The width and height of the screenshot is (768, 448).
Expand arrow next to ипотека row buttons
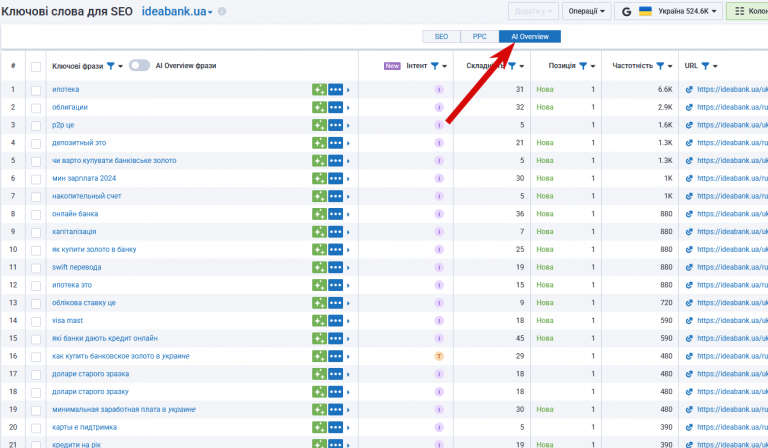[348, 90]
